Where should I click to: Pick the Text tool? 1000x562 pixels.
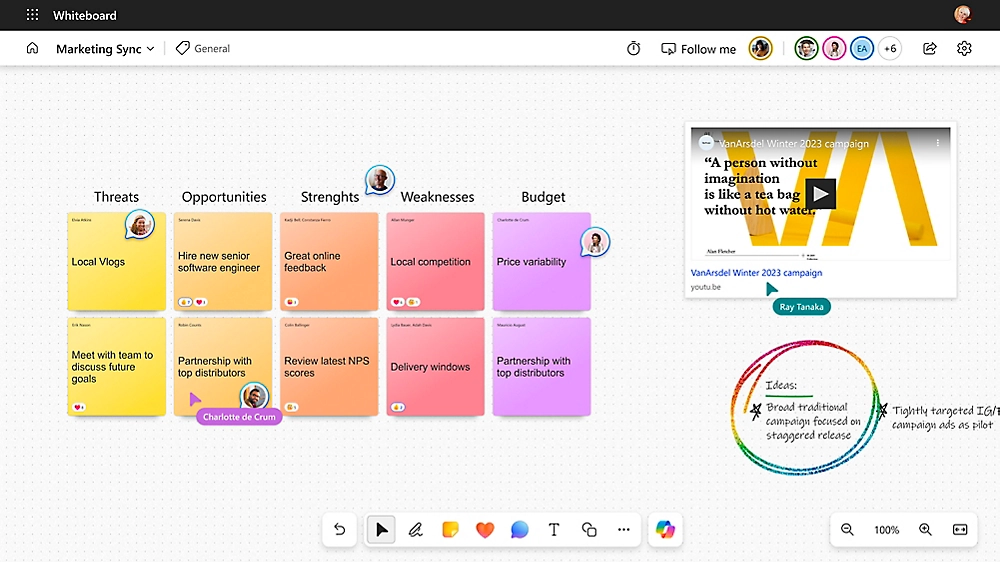[554, 530]
